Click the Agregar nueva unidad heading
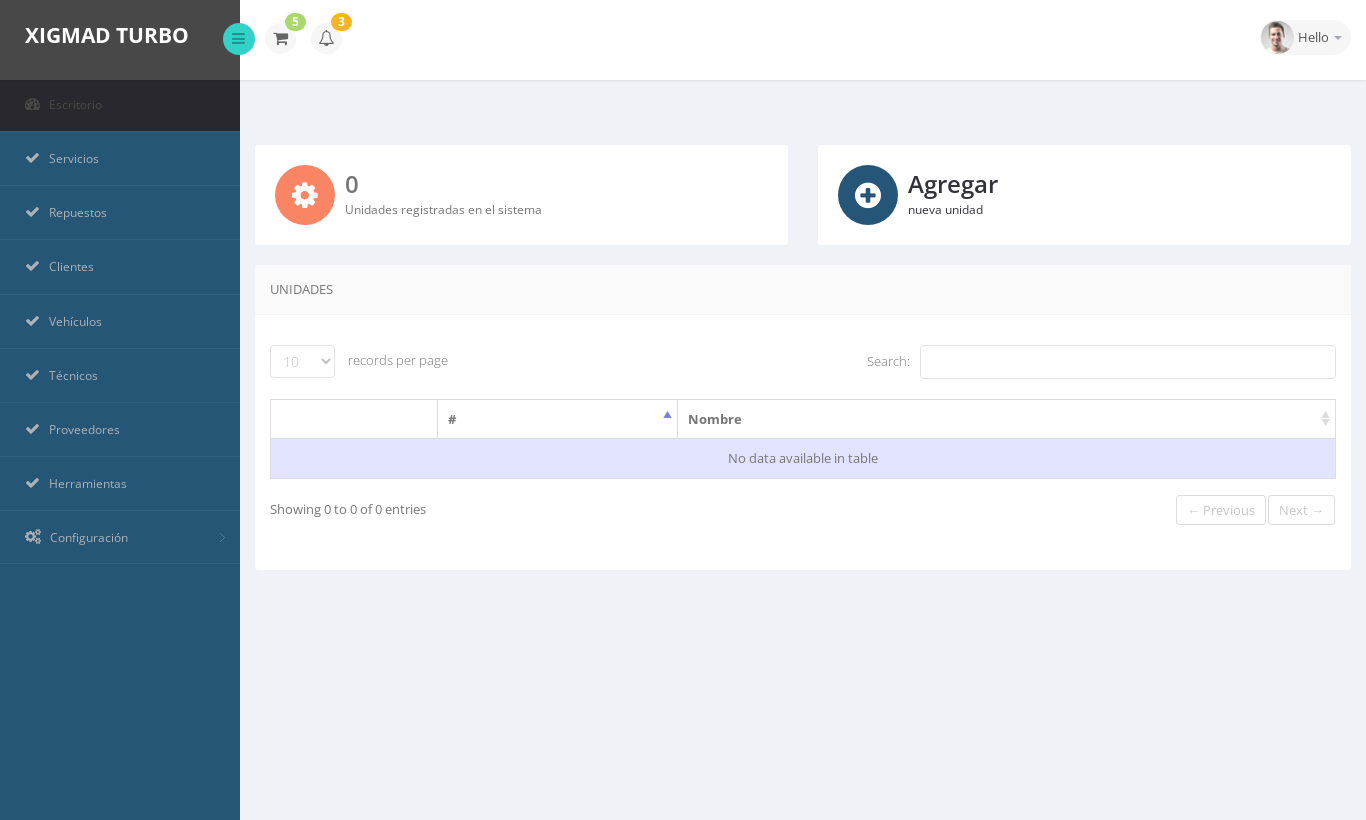1366x820 pixels. (953, 184)
